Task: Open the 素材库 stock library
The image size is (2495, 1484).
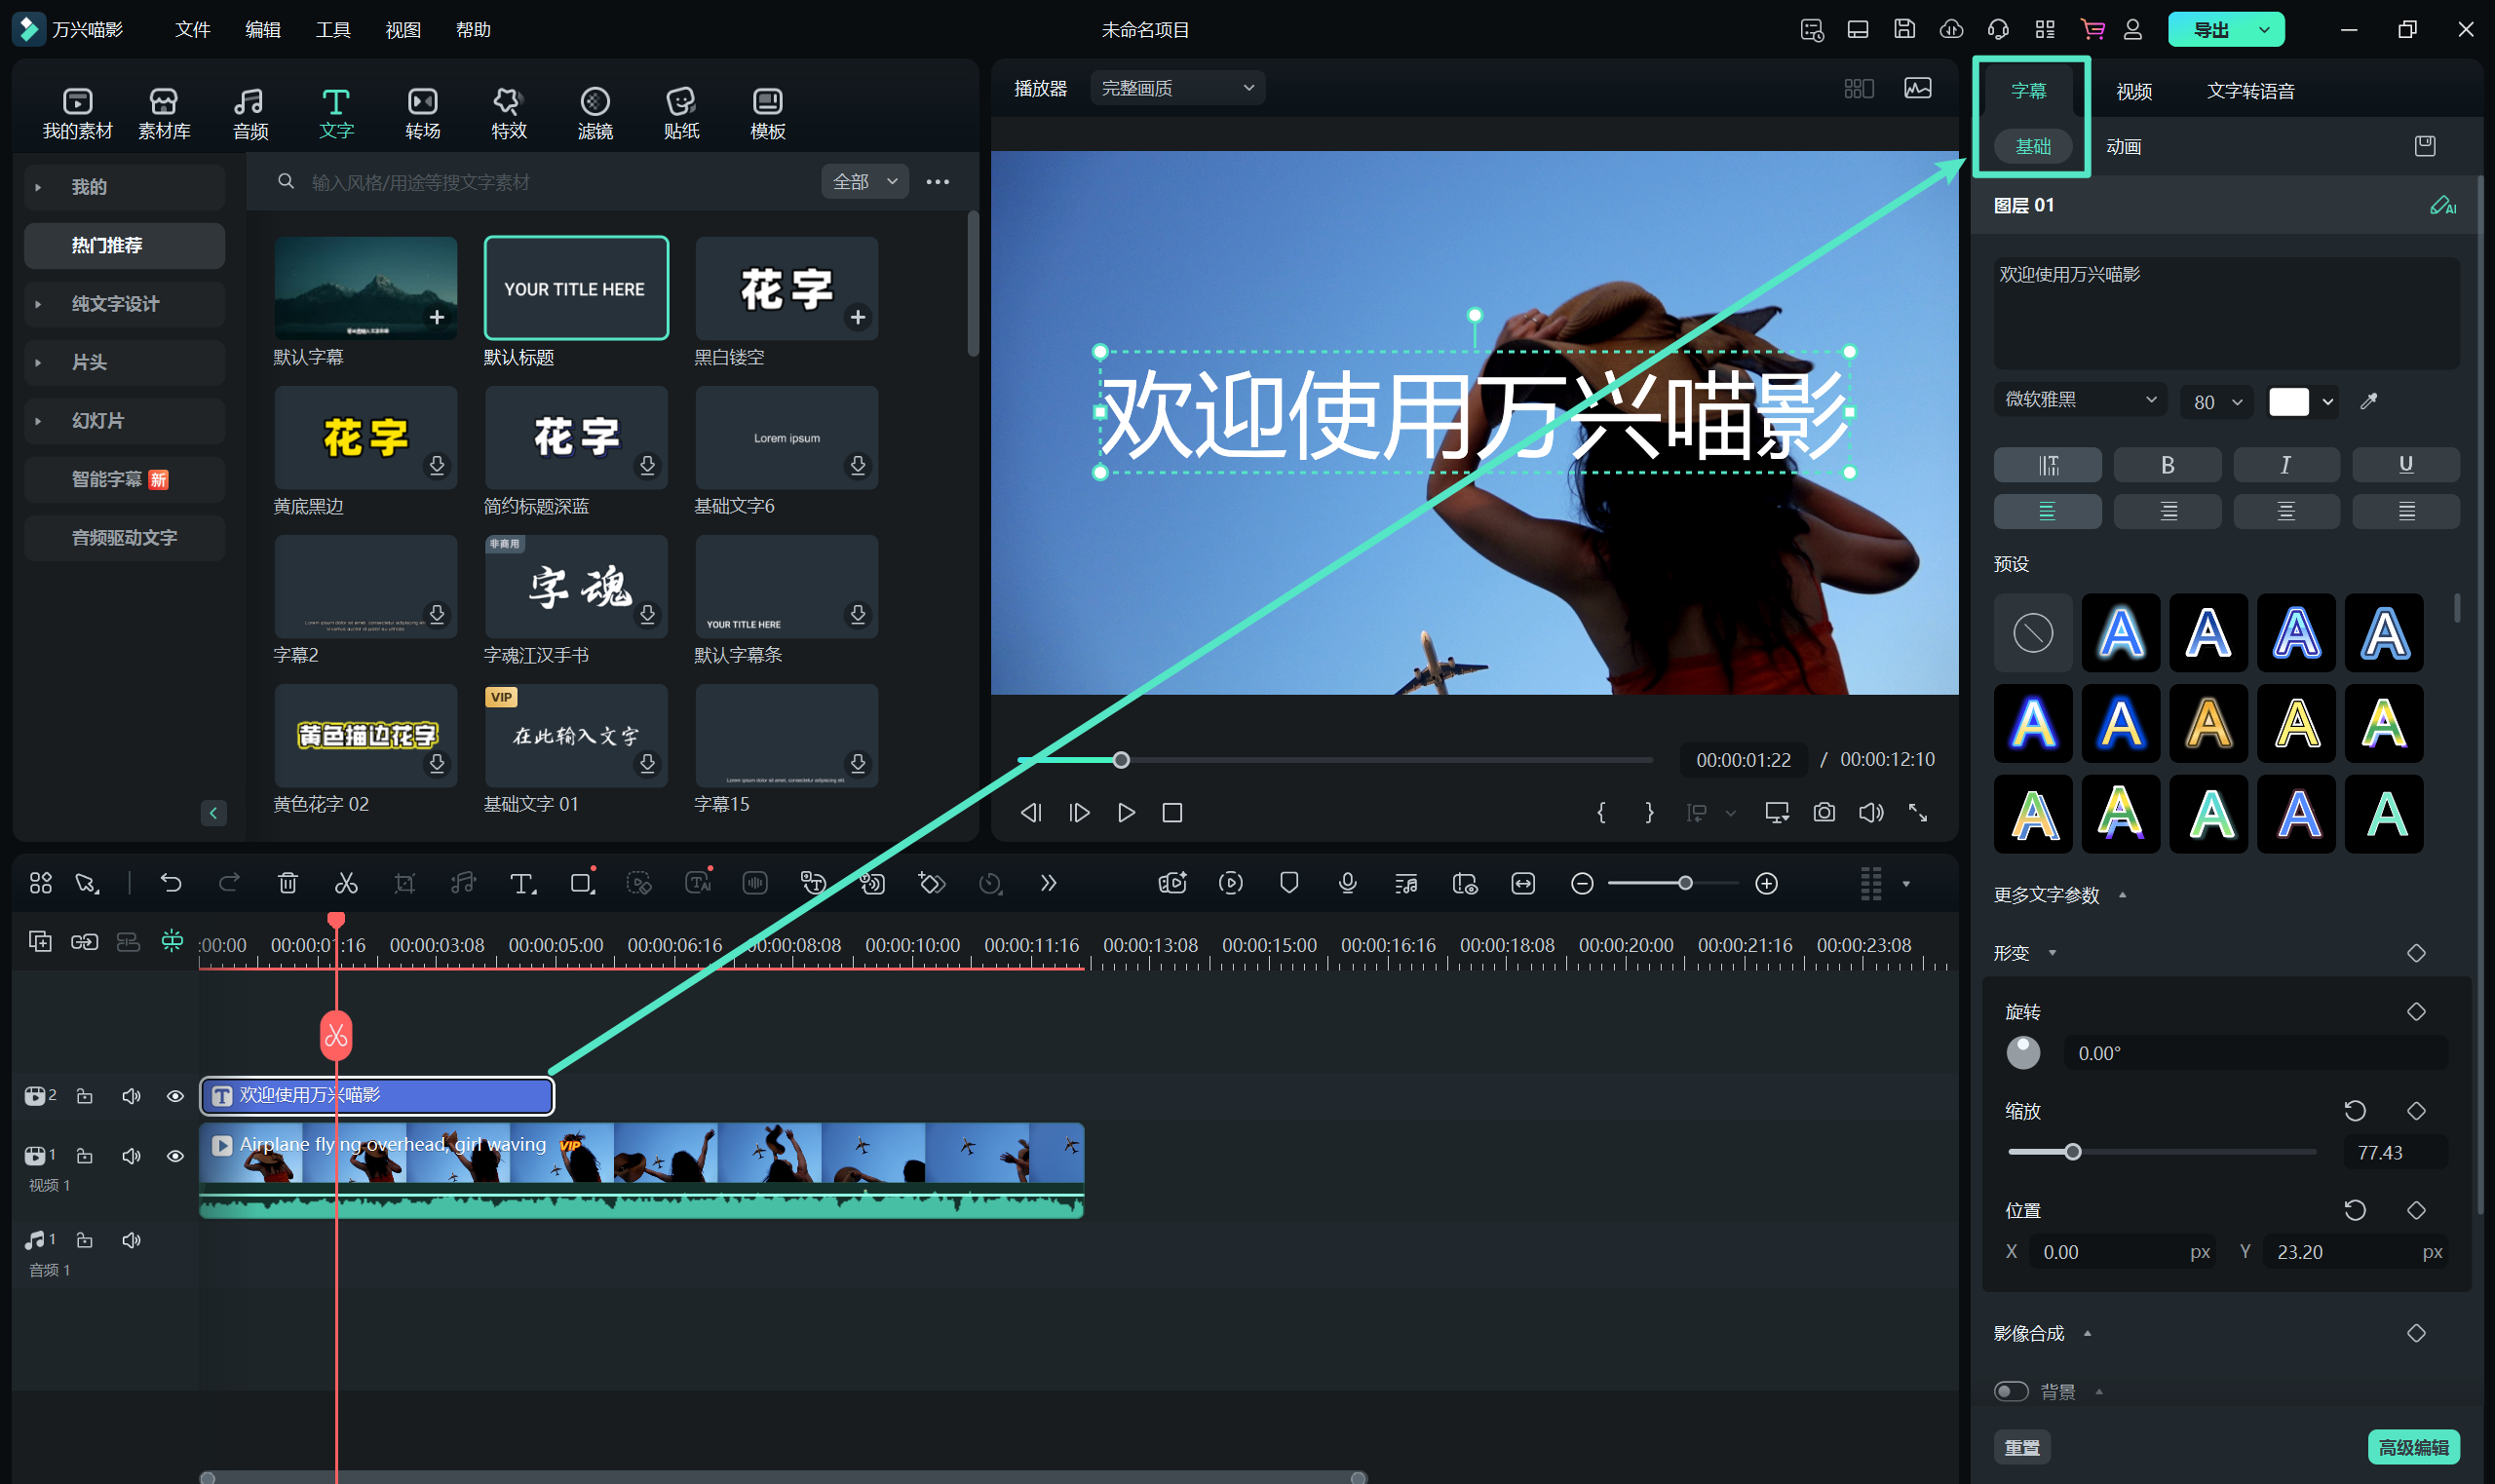Action: click(x=164, y=112)
